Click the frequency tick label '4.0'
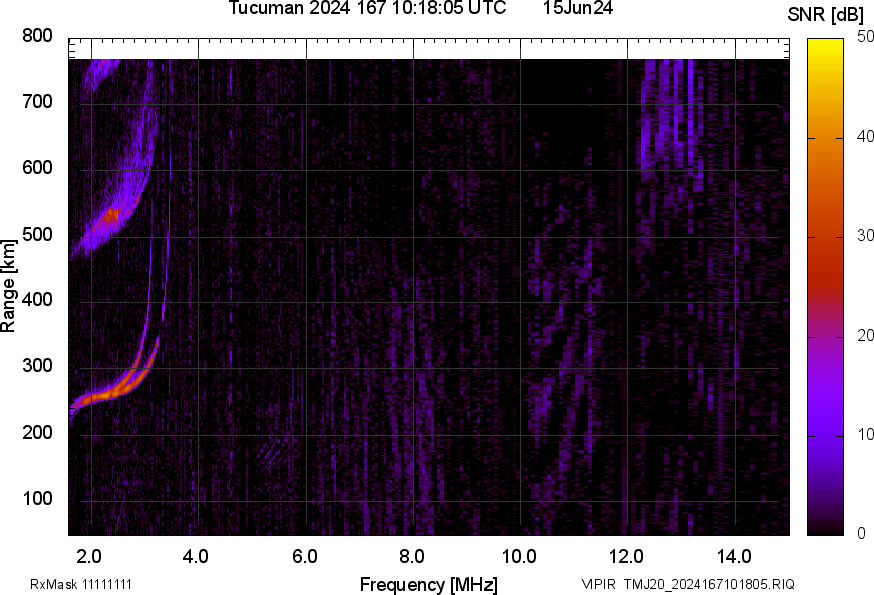 [x=196, y=557]
